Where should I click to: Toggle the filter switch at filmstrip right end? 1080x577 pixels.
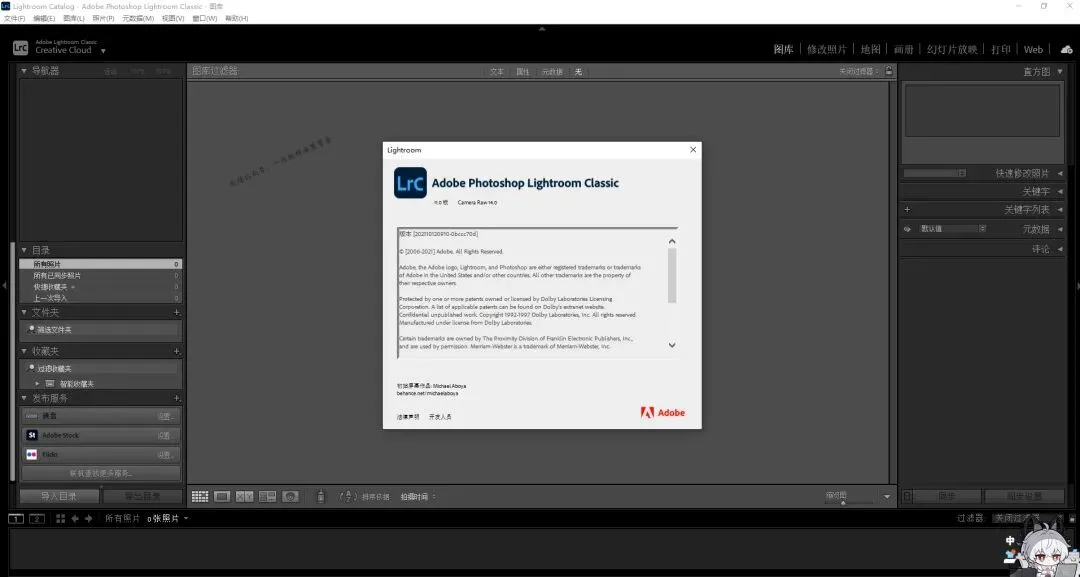1071,518
